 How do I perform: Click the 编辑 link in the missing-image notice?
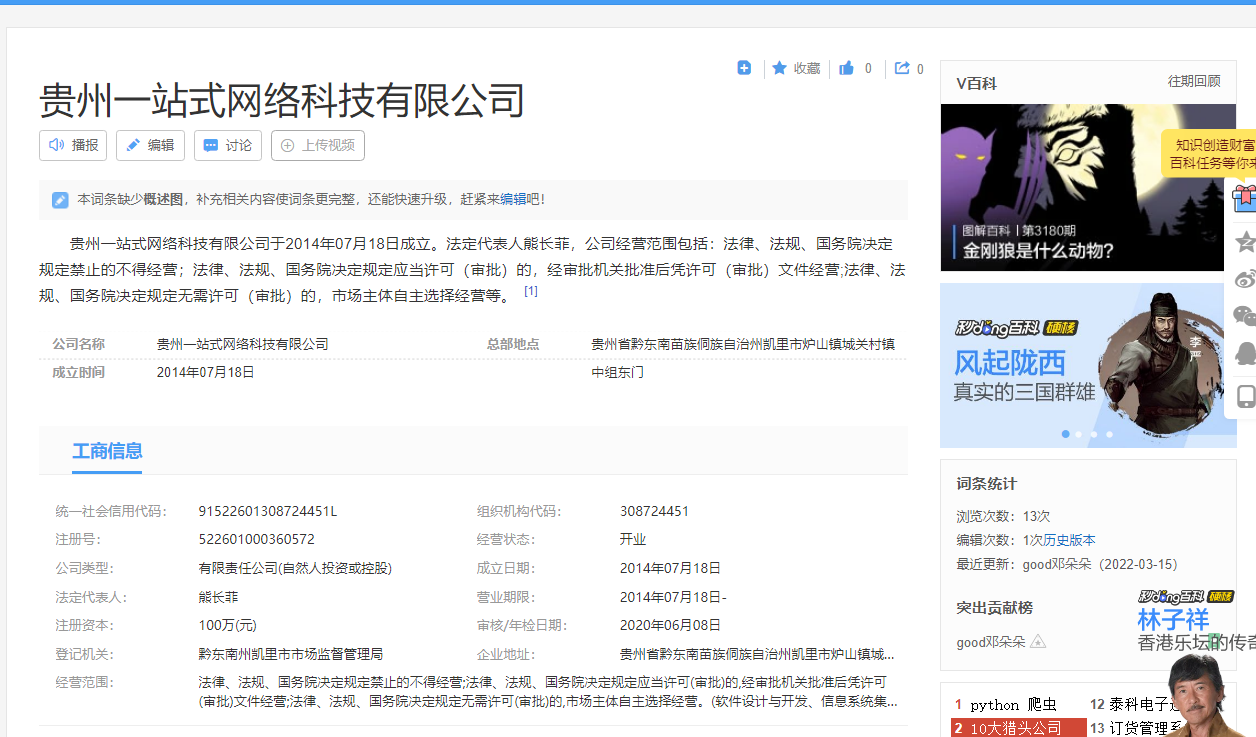[513, 200]
